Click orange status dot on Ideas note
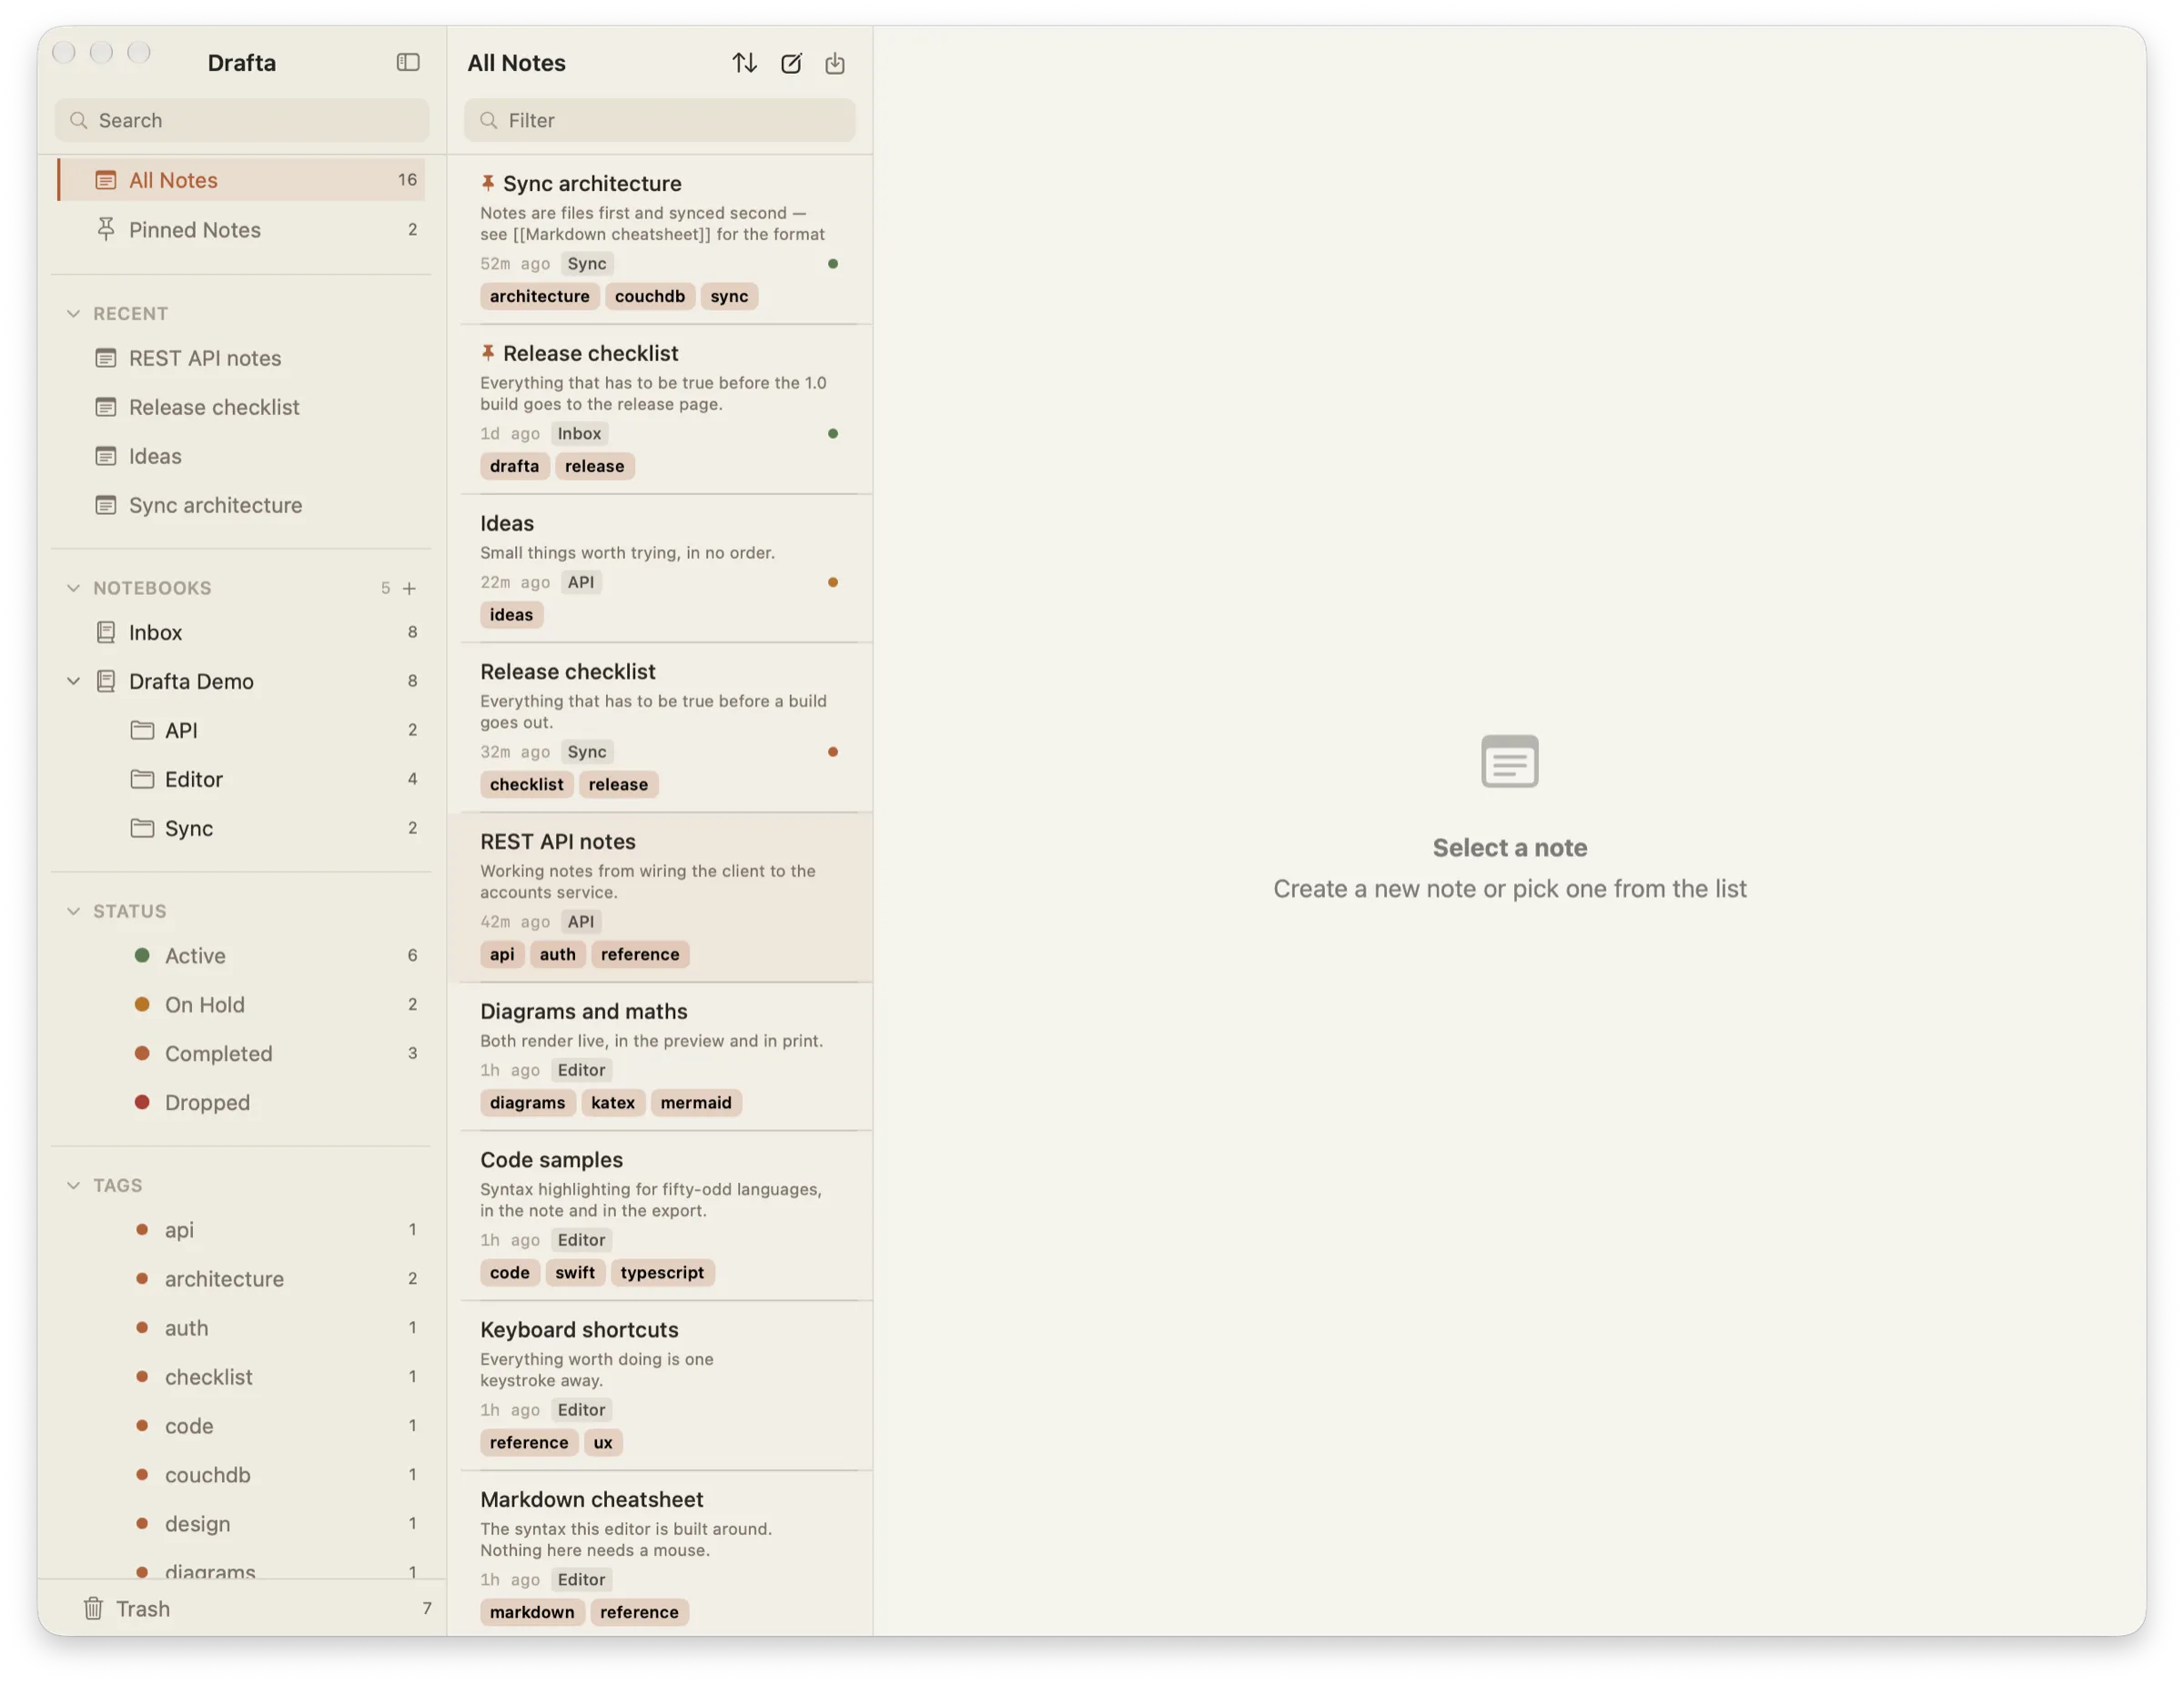Image resolution: width=2184 pixels, height=1685 pixels. (x=833, y=582)
